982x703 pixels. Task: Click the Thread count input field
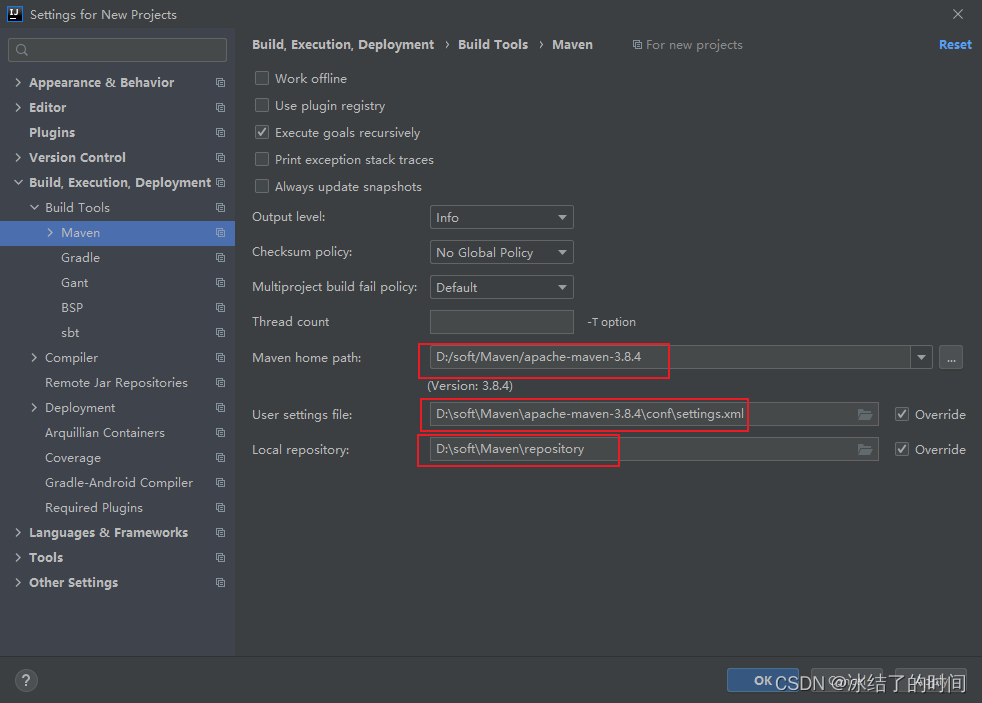(x=502, y=322)
